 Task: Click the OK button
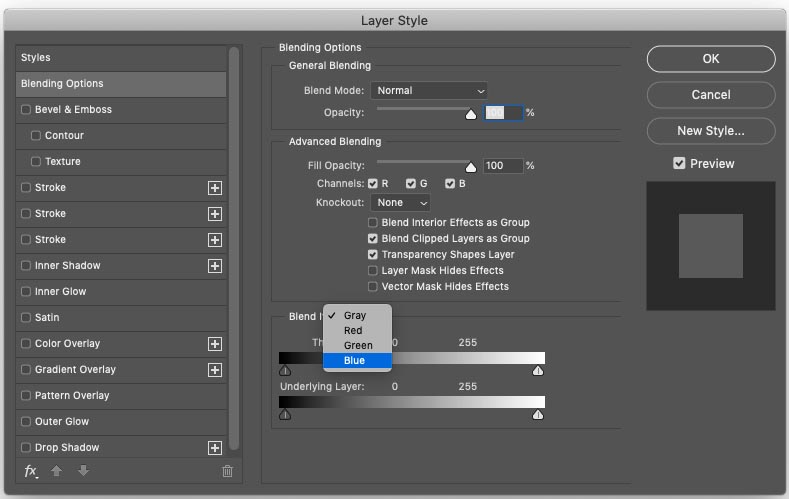711,59
